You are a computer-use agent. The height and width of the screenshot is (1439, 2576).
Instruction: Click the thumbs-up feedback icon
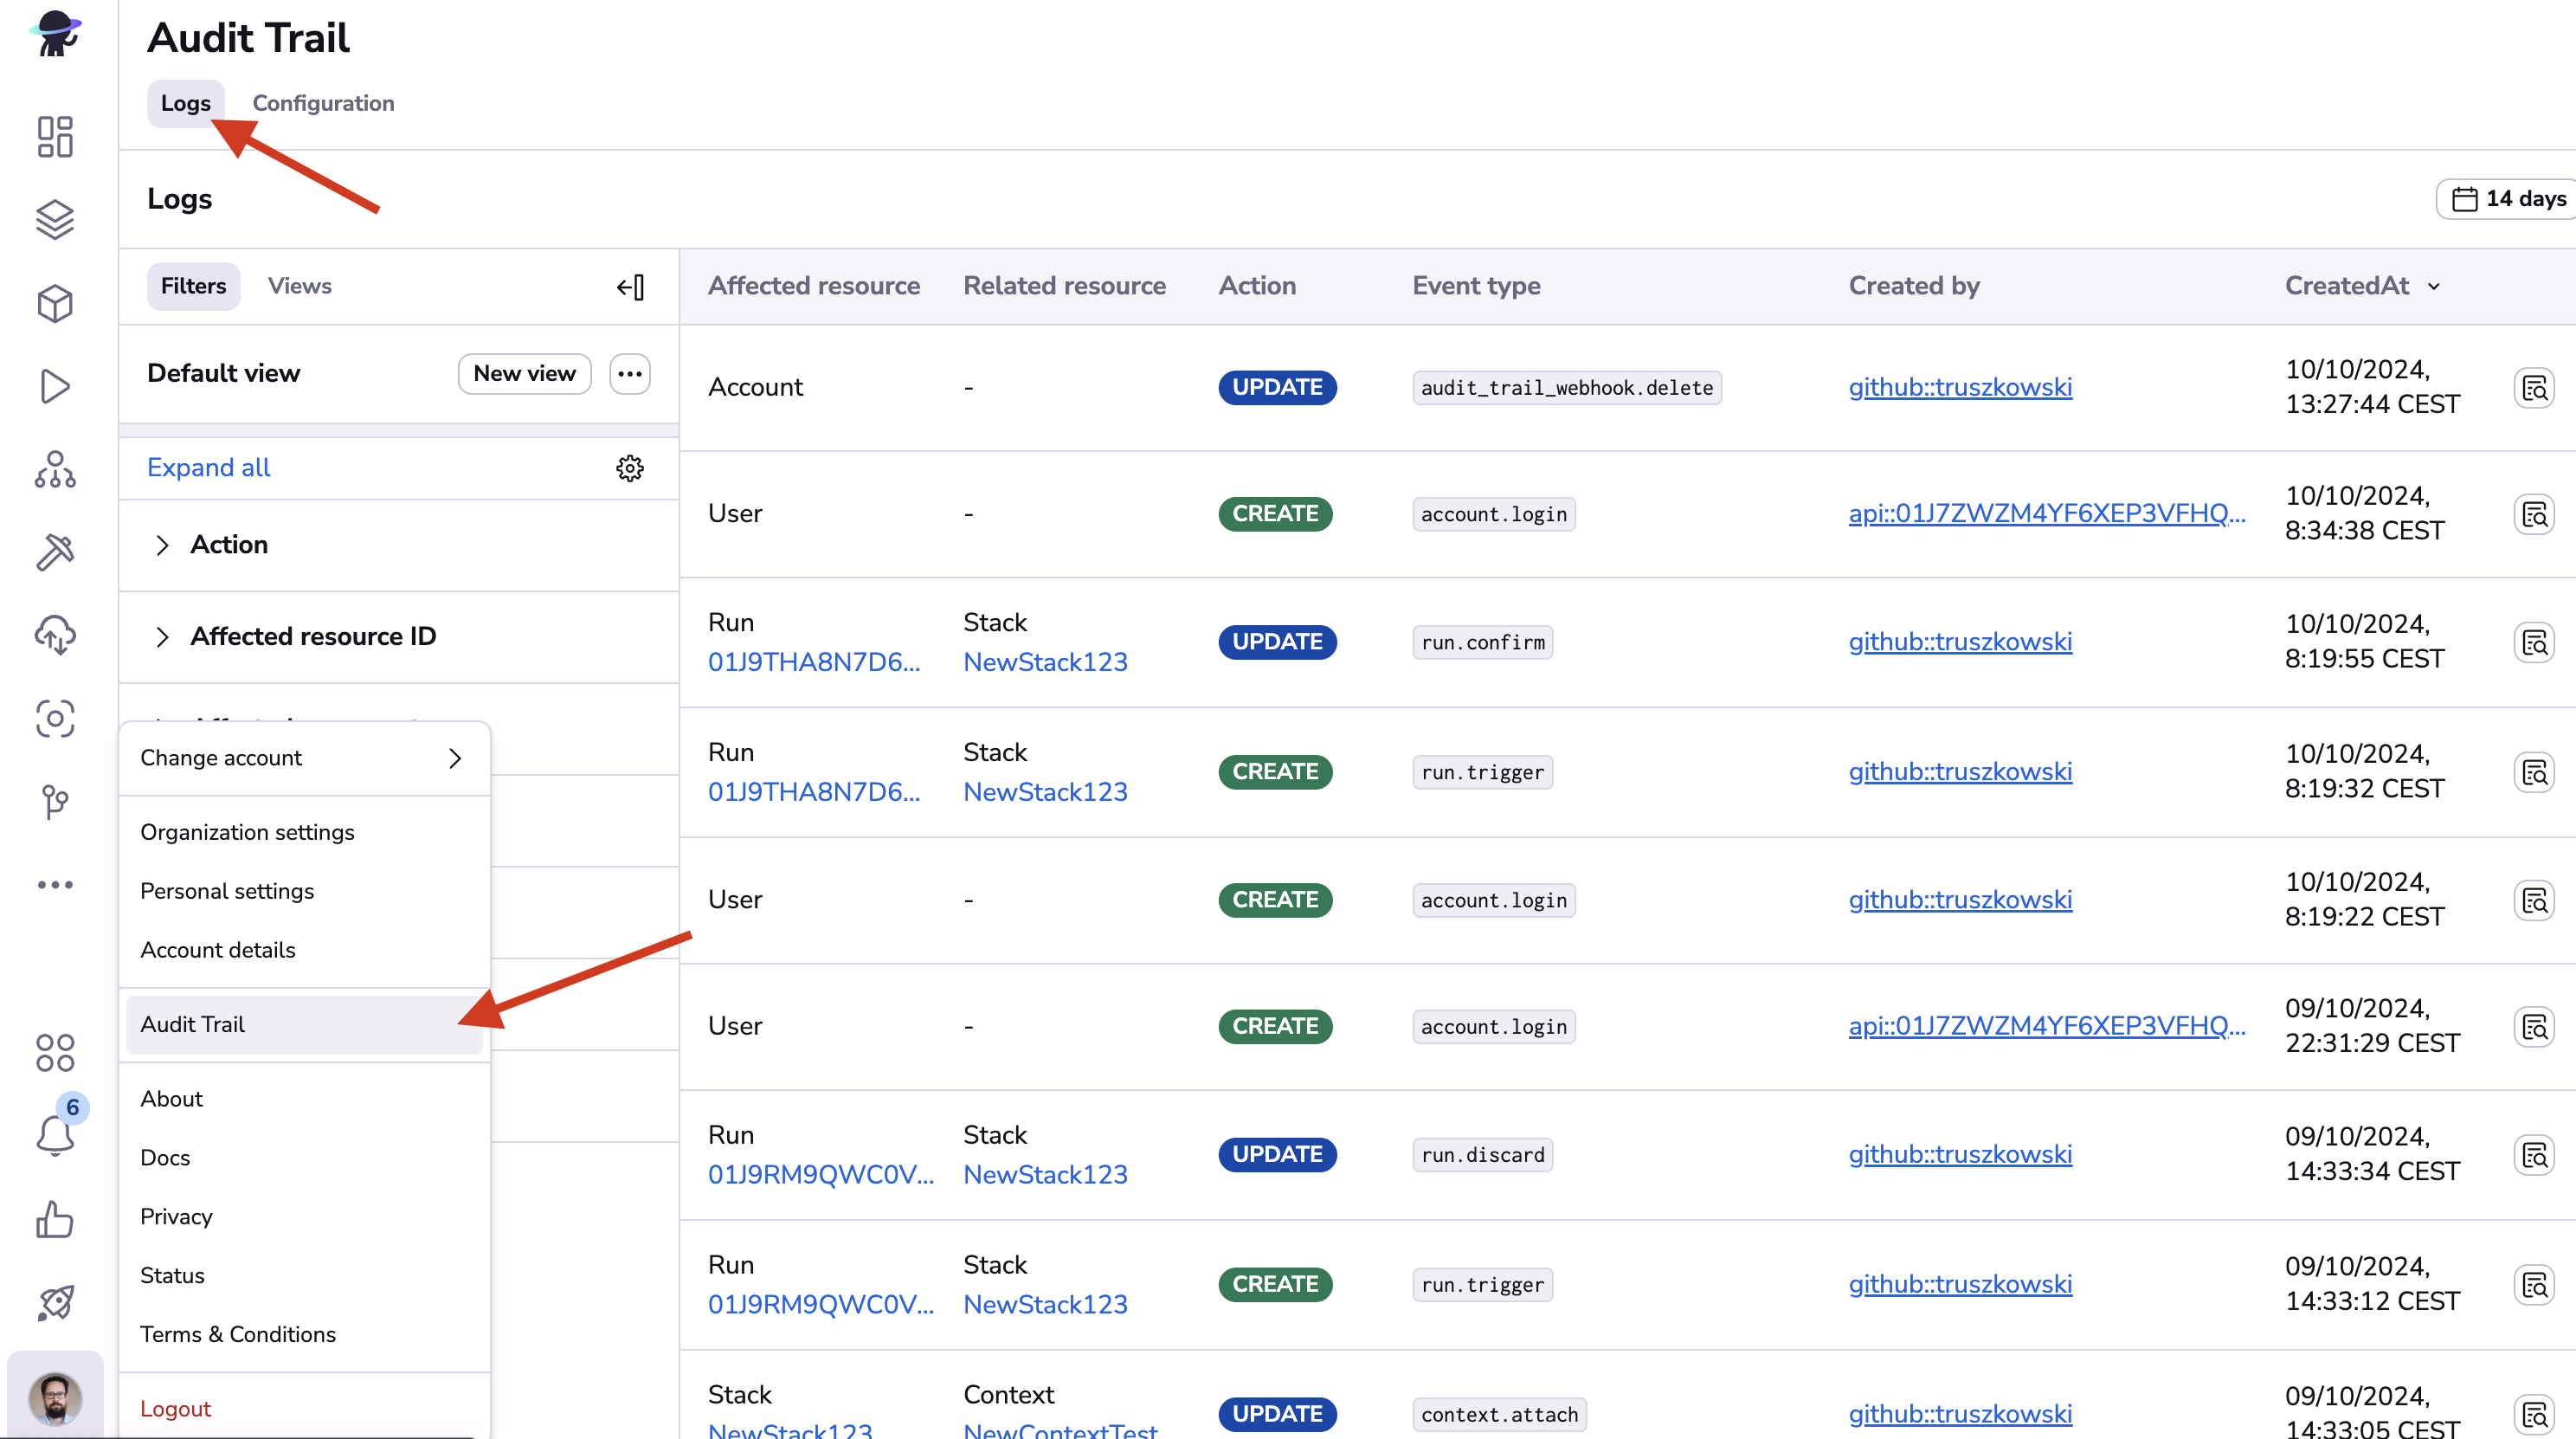55,1219
